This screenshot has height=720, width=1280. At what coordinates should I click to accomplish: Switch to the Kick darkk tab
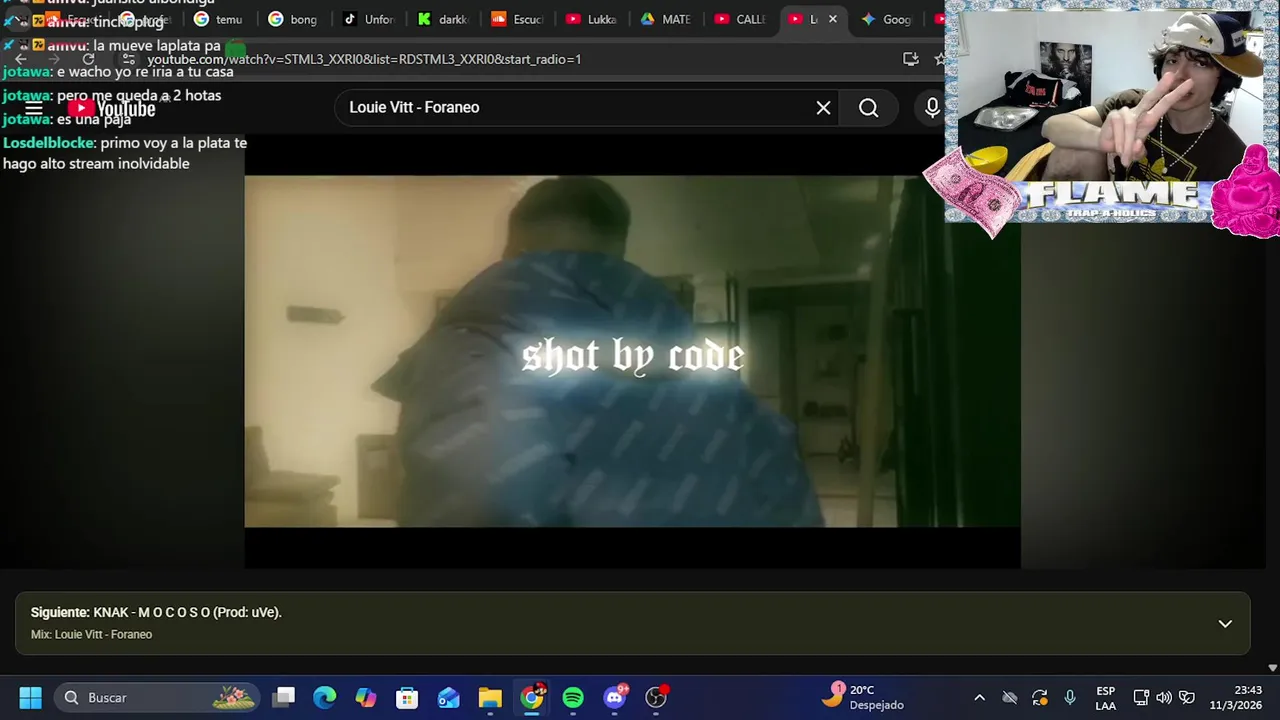coord(442,19)
